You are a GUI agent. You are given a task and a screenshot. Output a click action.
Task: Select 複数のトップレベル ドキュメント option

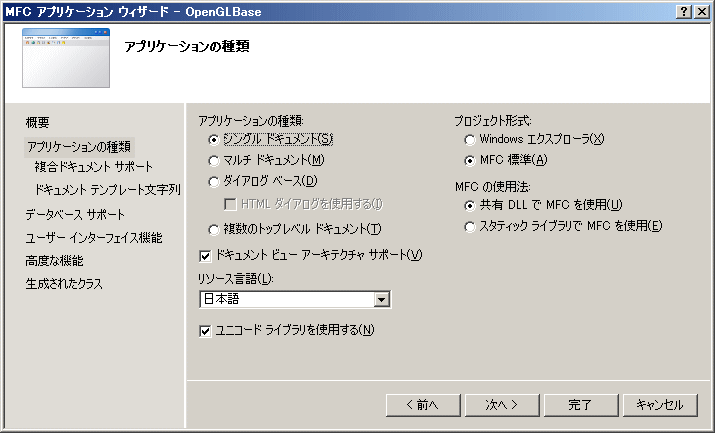(213, 229)
